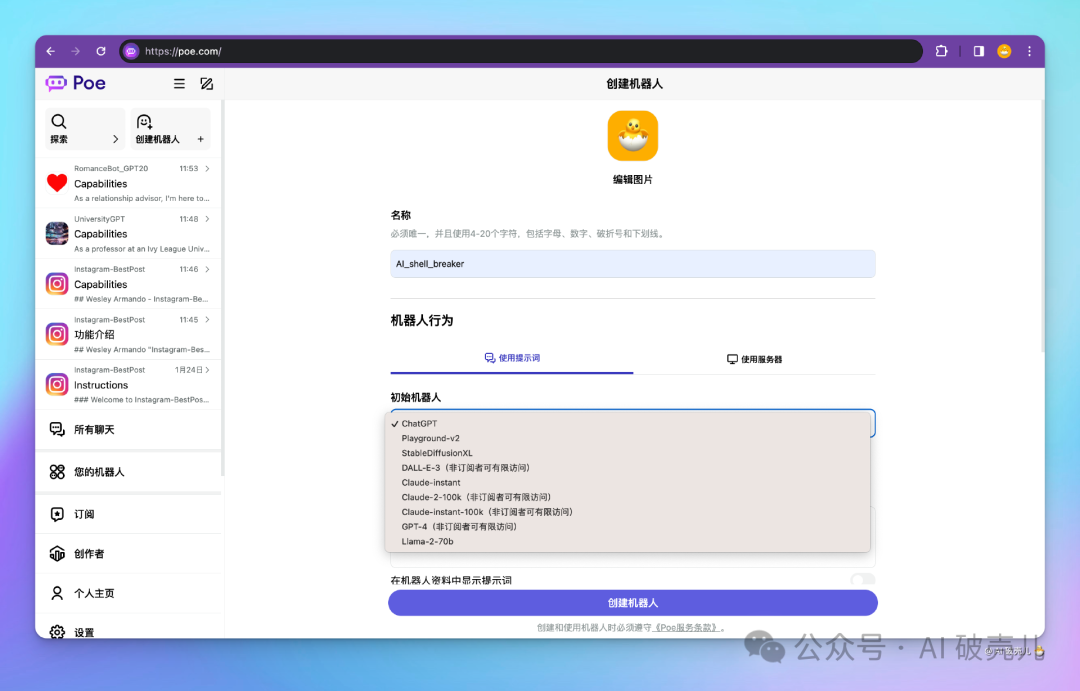Click the Poe logo in sidebar
This screenshot has width=1080, height=691.
click(76, 83)
